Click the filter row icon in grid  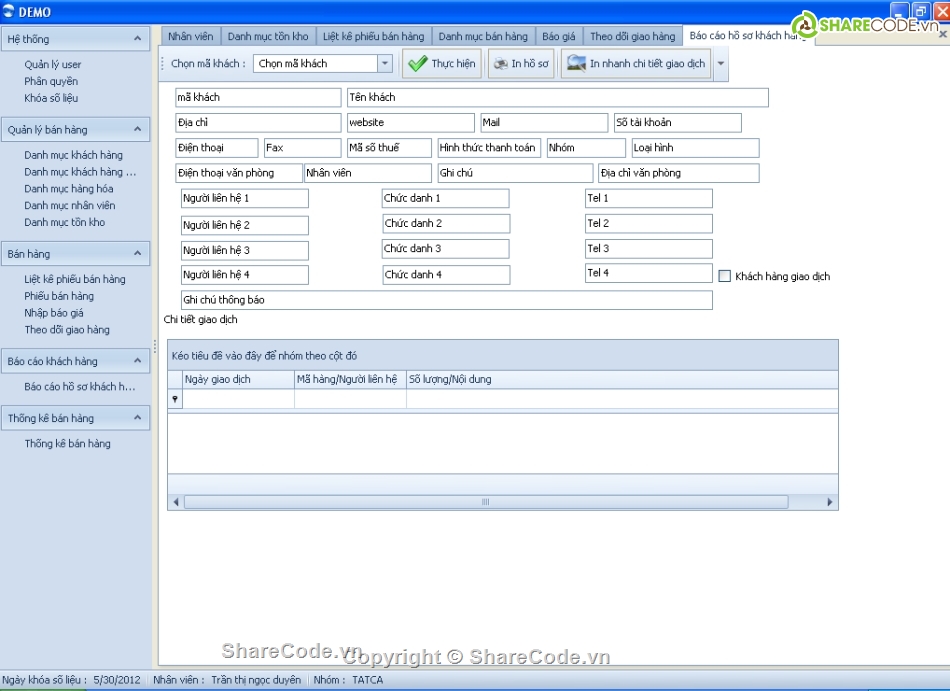click(x=175, y=399)
